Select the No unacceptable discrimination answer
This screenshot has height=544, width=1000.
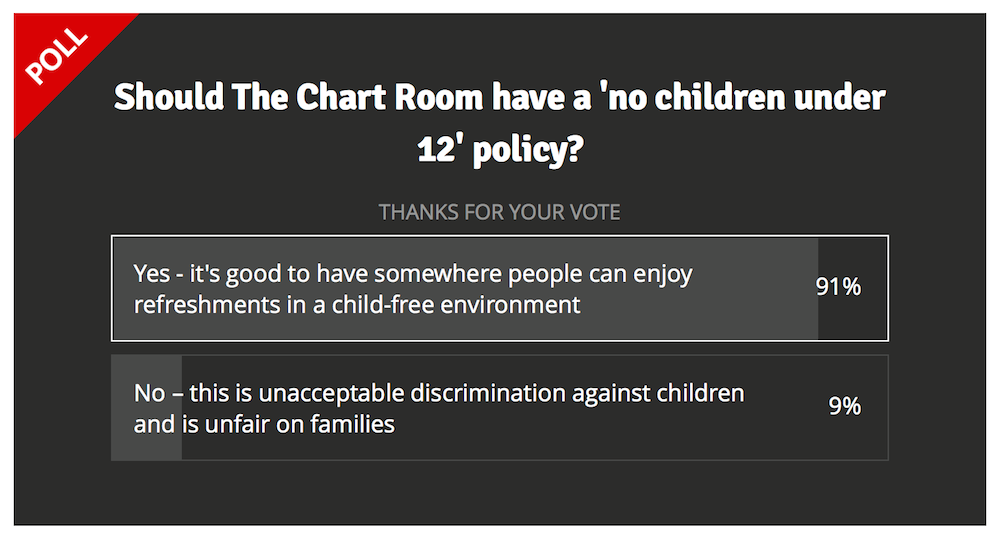click(499, 408)
